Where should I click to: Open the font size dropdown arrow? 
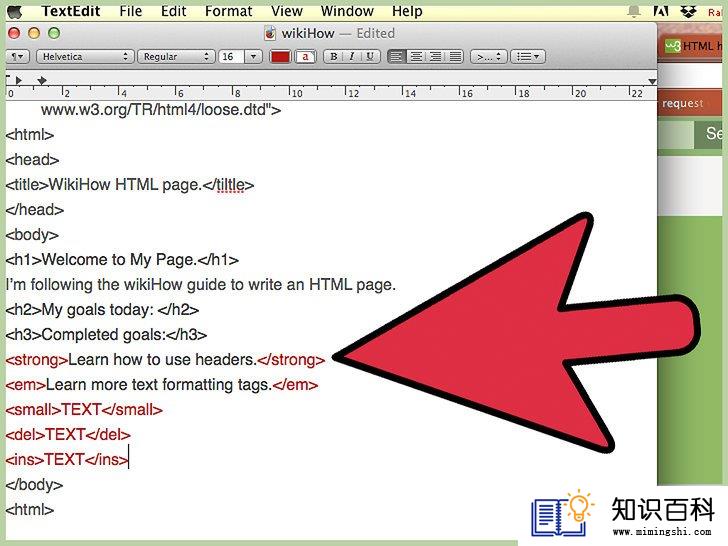[253, 57]
